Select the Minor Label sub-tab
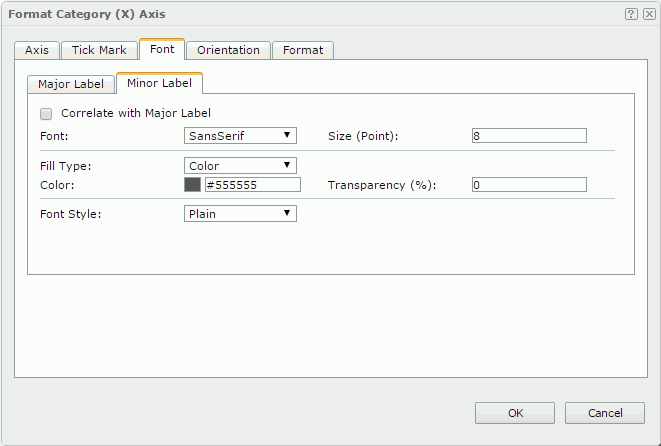 click(x=159, y=83)
